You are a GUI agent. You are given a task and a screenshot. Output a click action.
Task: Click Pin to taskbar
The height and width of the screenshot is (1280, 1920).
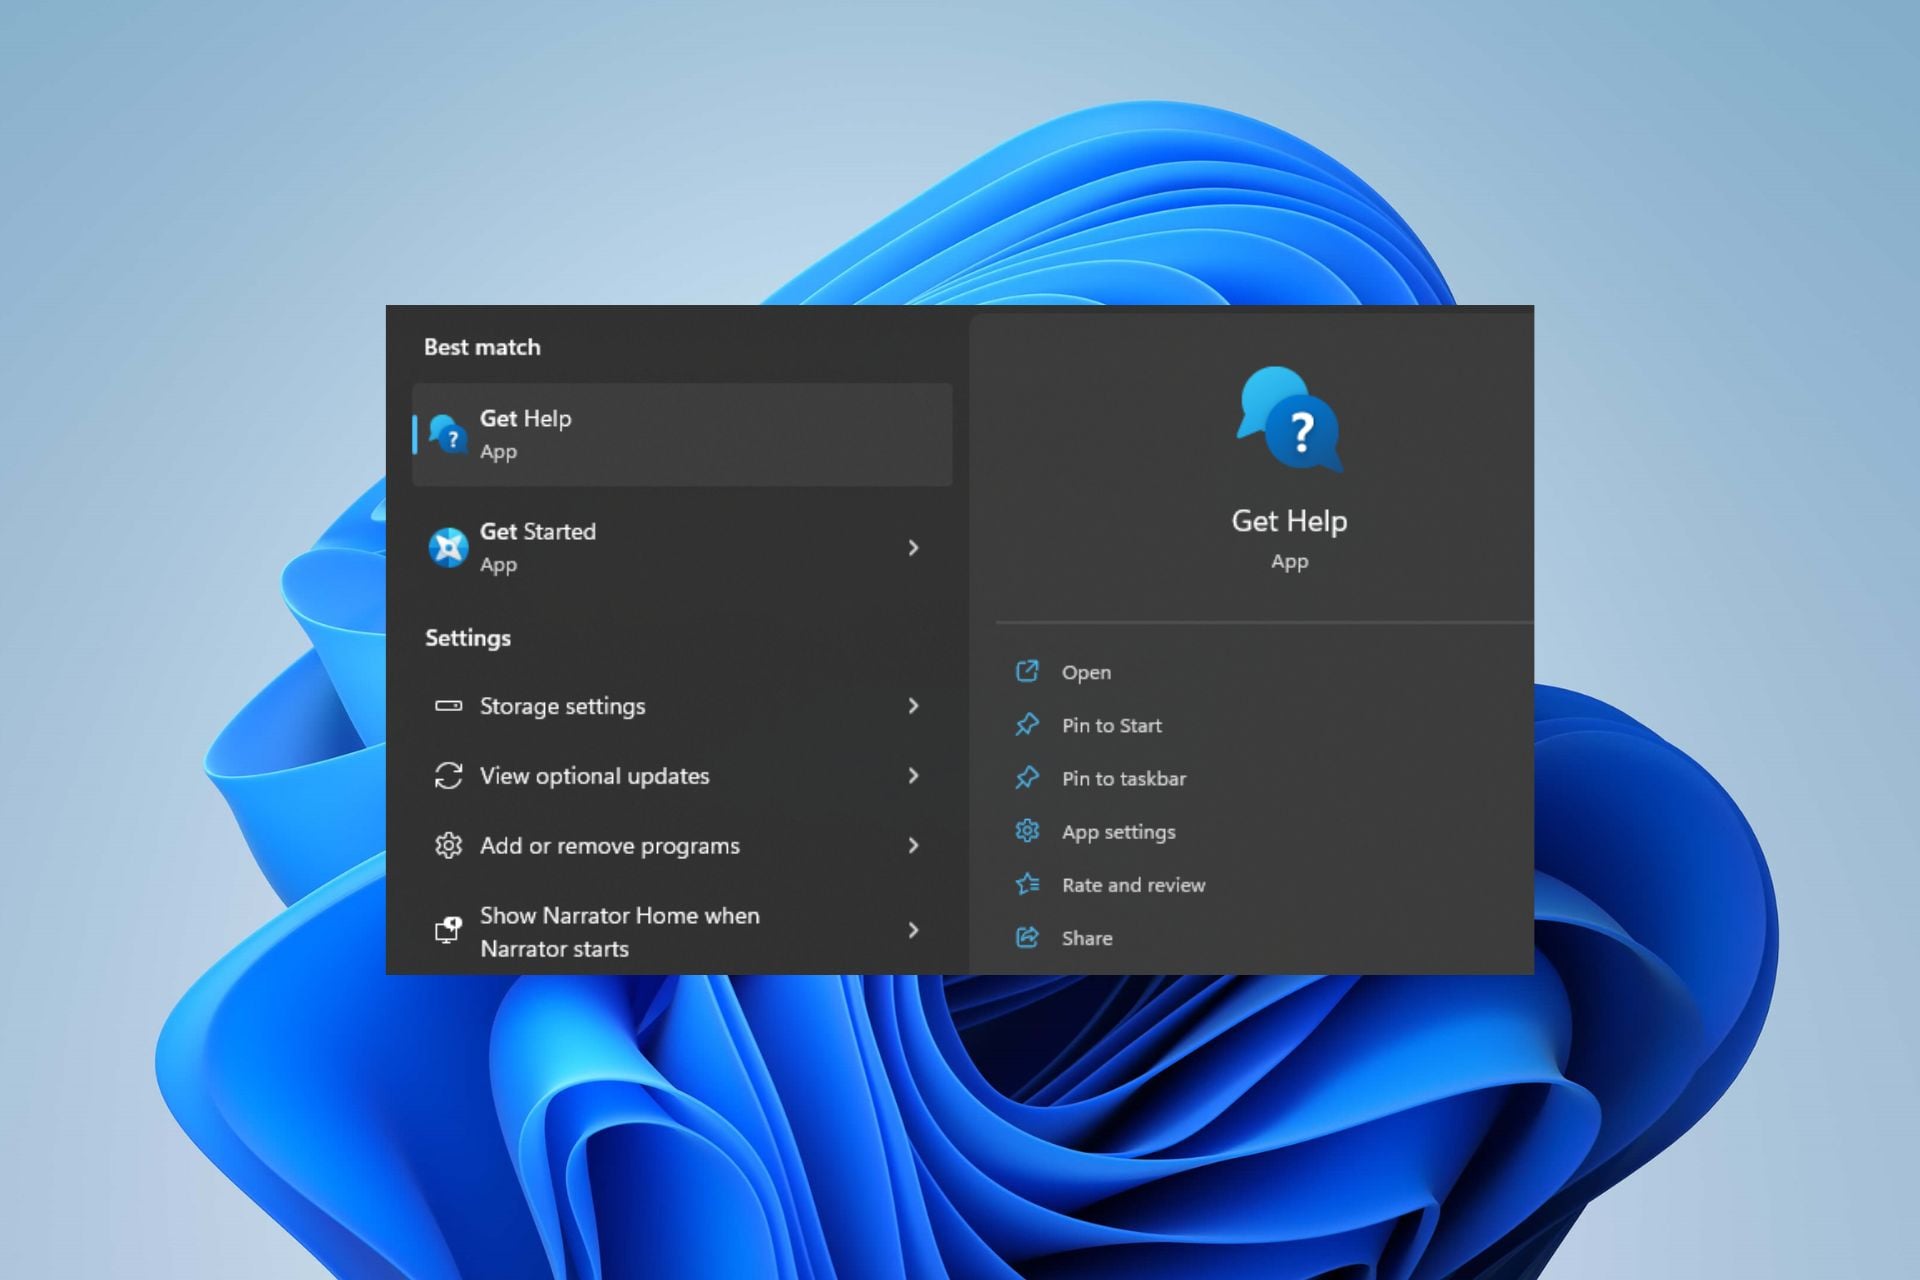(1124, 778)
